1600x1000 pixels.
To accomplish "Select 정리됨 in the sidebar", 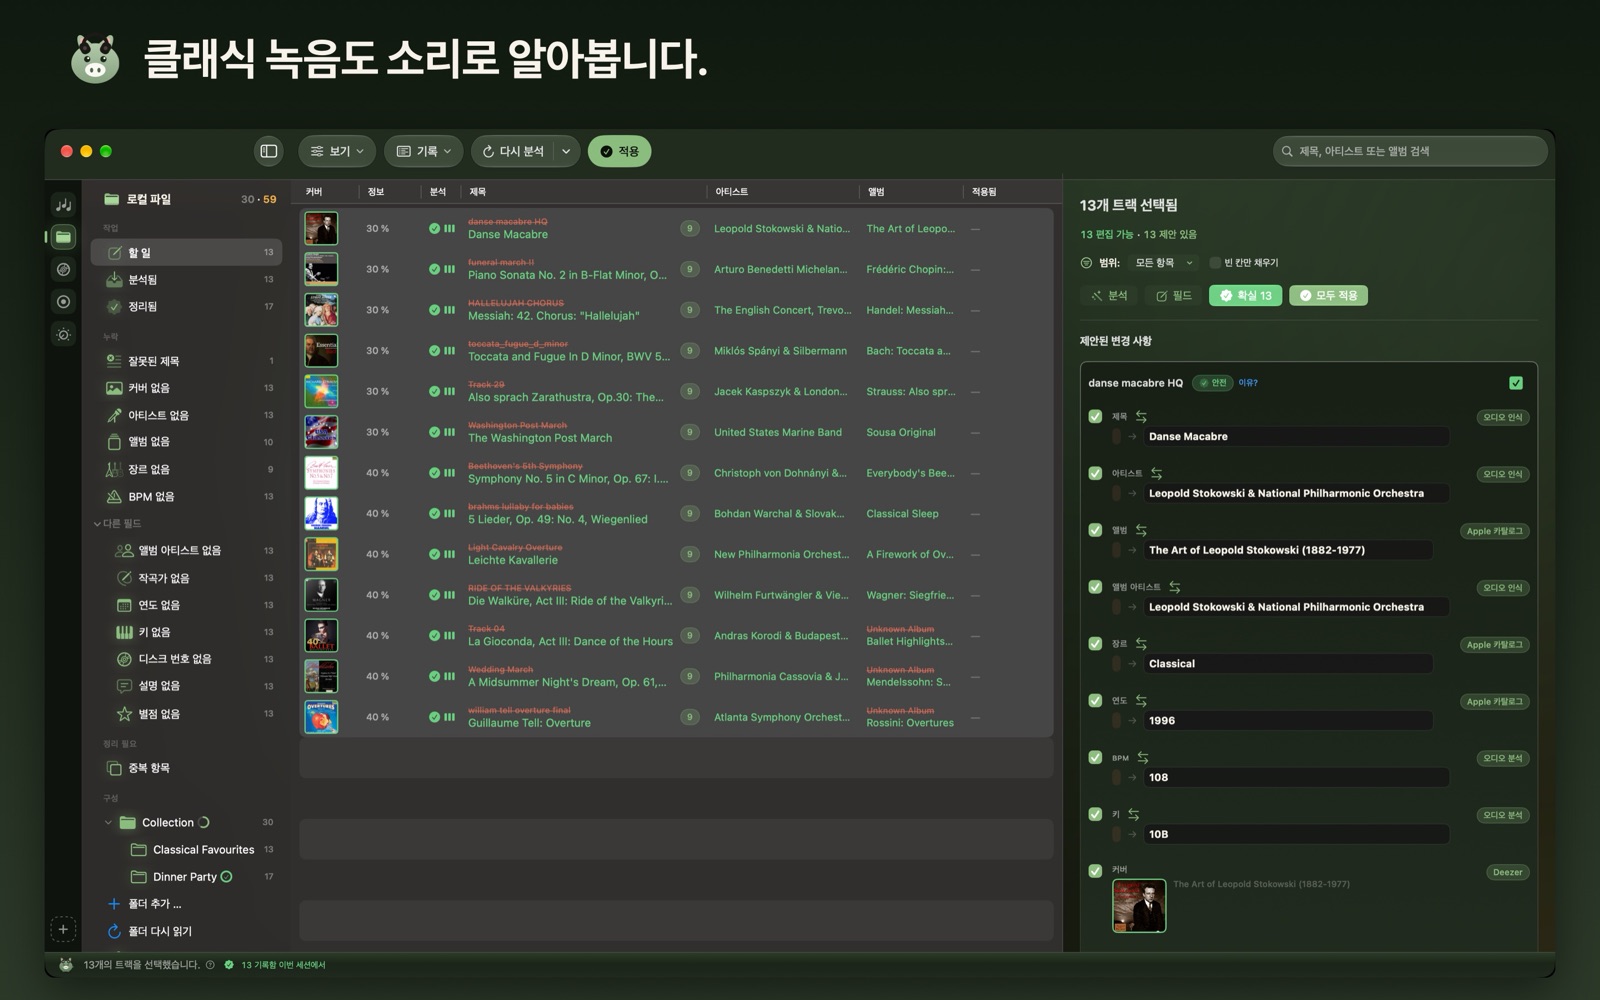I will [187, 307].
